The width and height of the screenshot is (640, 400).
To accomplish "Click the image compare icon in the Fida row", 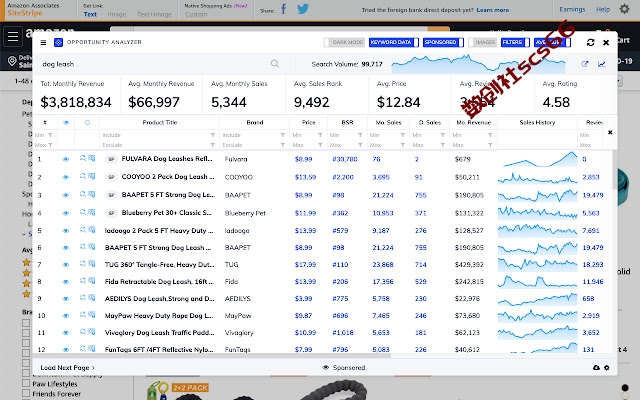I will point(92,281).
